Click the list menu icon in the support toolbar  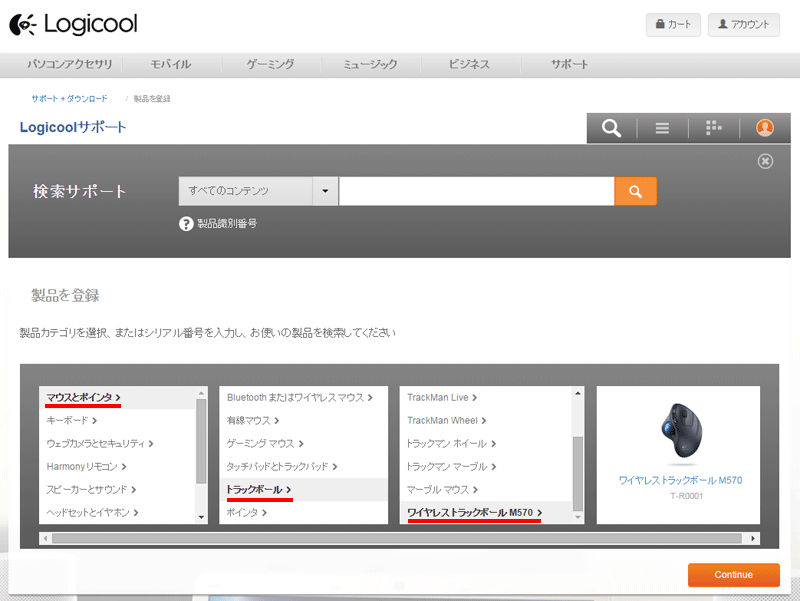[x=662, y=128]
